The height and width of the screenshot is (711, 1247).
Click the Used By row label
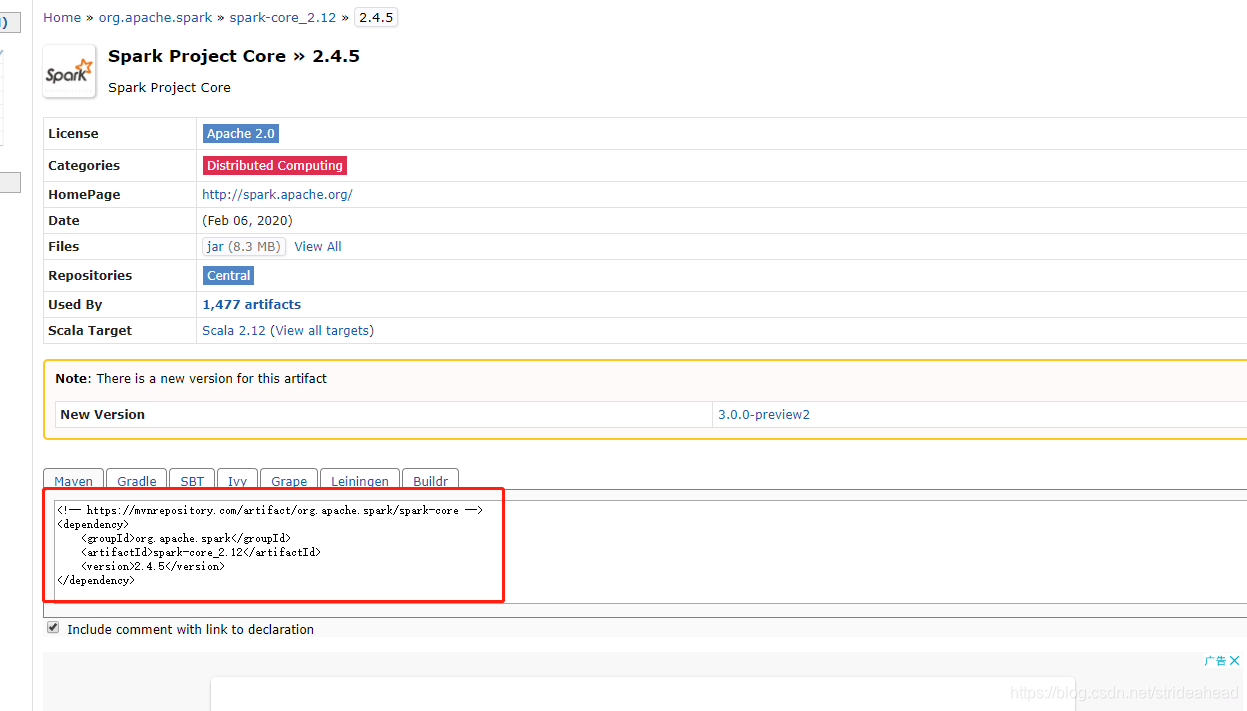coord(75,304)
